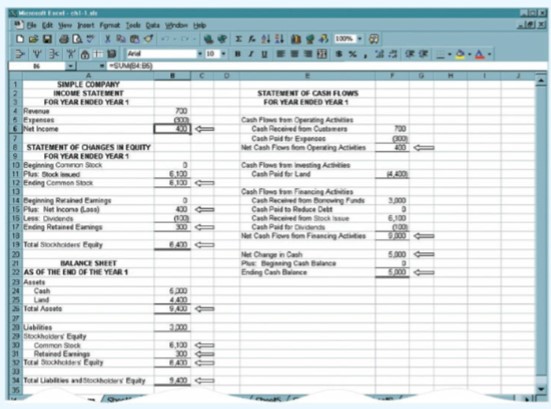The image size is (551, 409).
Task: Print the sheet with the printer icon
Action: click(64, 39)
